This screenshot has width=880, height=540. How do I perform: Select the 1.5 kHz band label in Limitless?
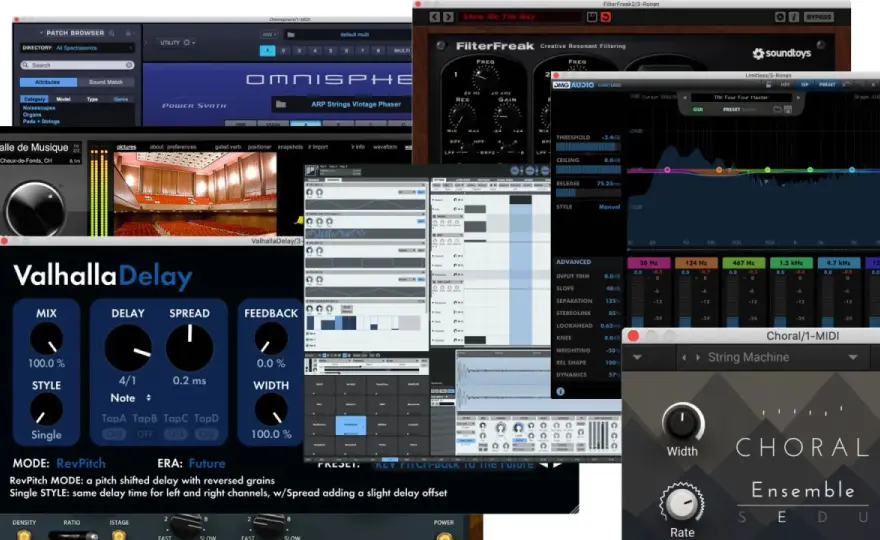point(791,263)
